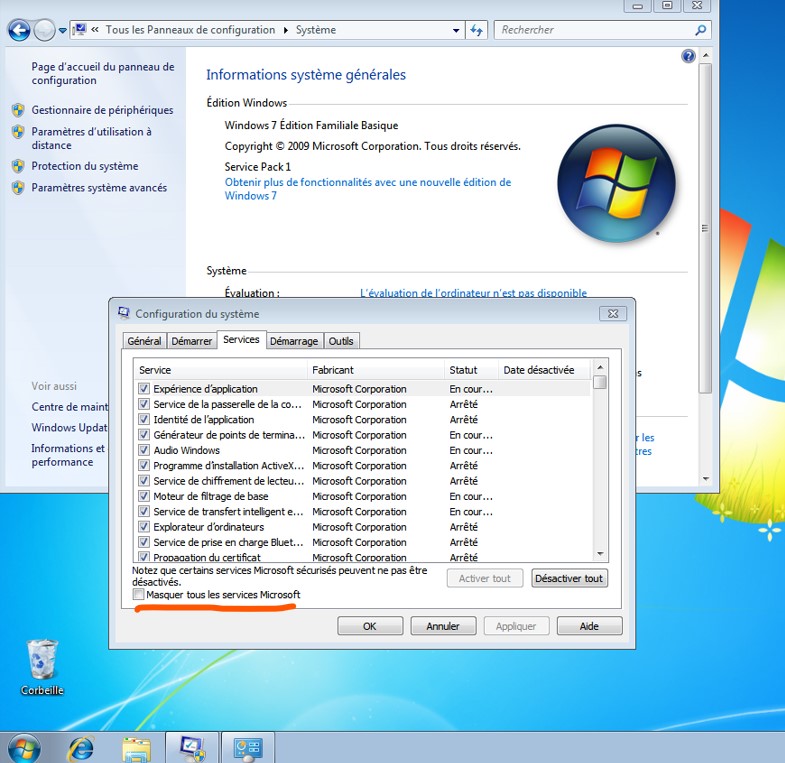Click down arrow of Système window scrollbar
The width and height of the screenshot is (785, 763).
(705, 479)
